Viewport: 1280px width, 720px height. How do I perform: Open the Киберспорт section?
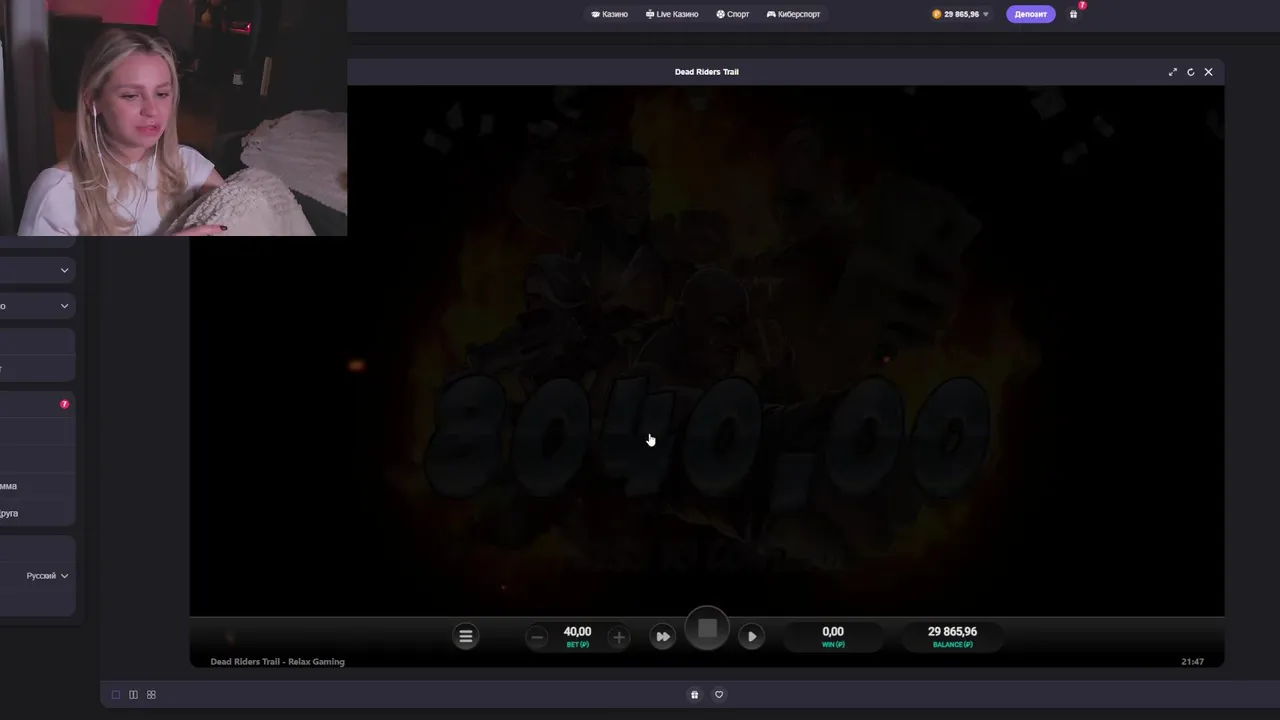tap(793, 14)
